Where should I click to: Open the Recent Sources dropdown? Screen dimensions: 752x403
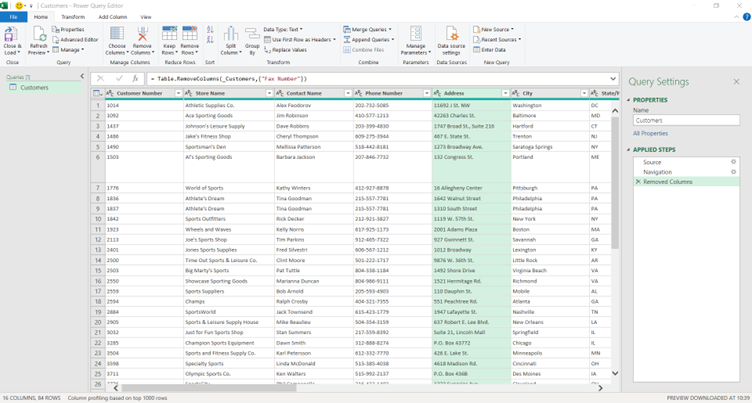[497, 40]
